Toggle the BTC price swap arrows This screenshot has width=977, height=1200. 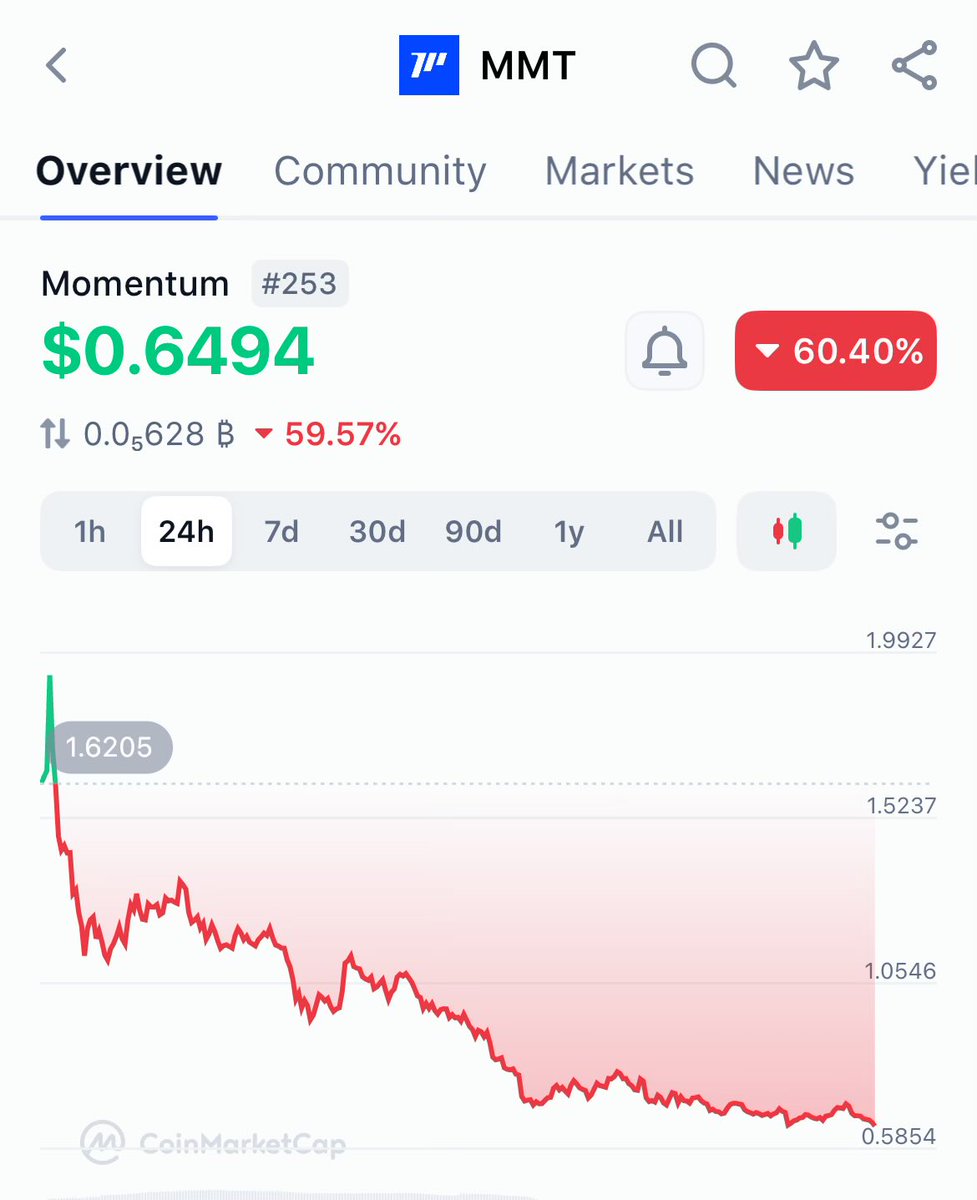pos(55,434)
